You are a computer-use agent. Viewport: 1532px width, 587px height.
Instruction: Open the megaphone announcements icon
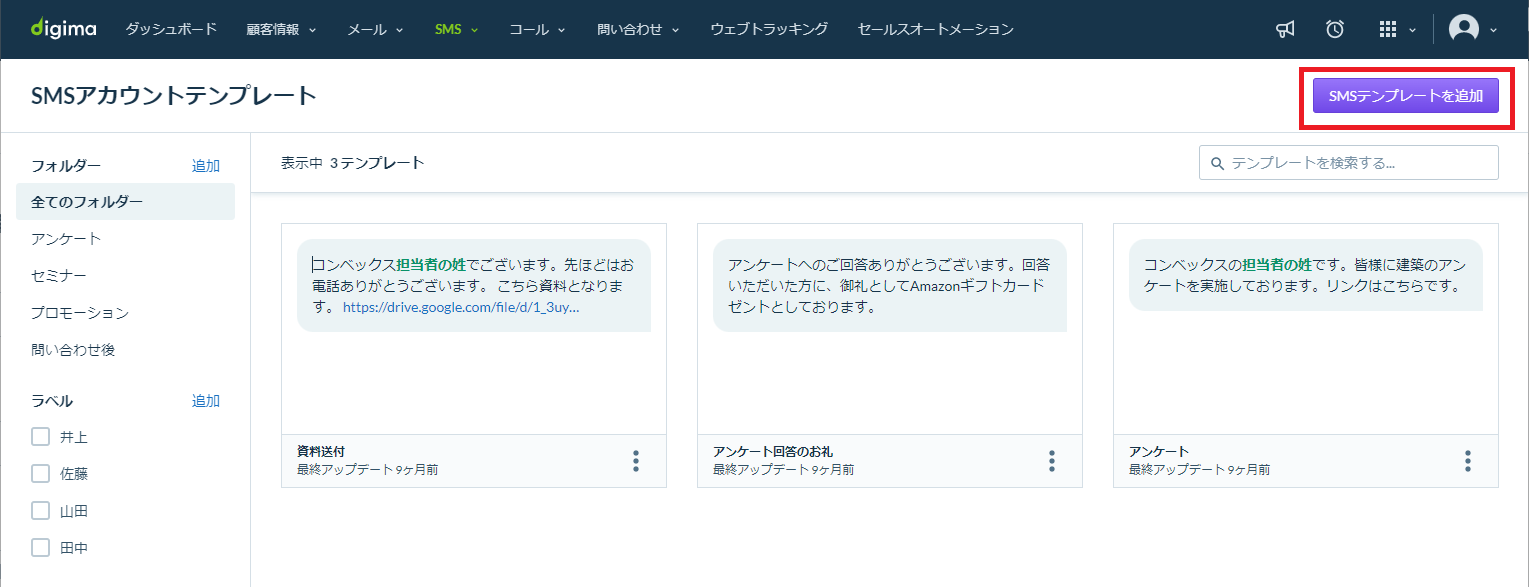(x=1286, y=29)
